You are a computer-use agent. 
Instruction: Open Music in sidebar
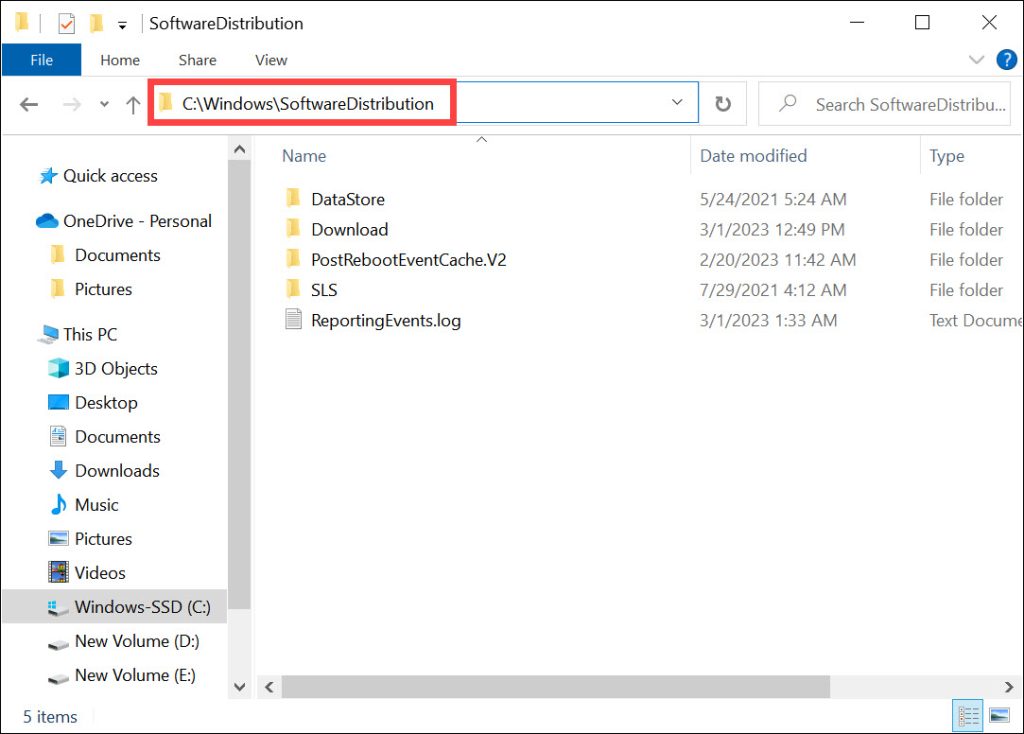97,505
